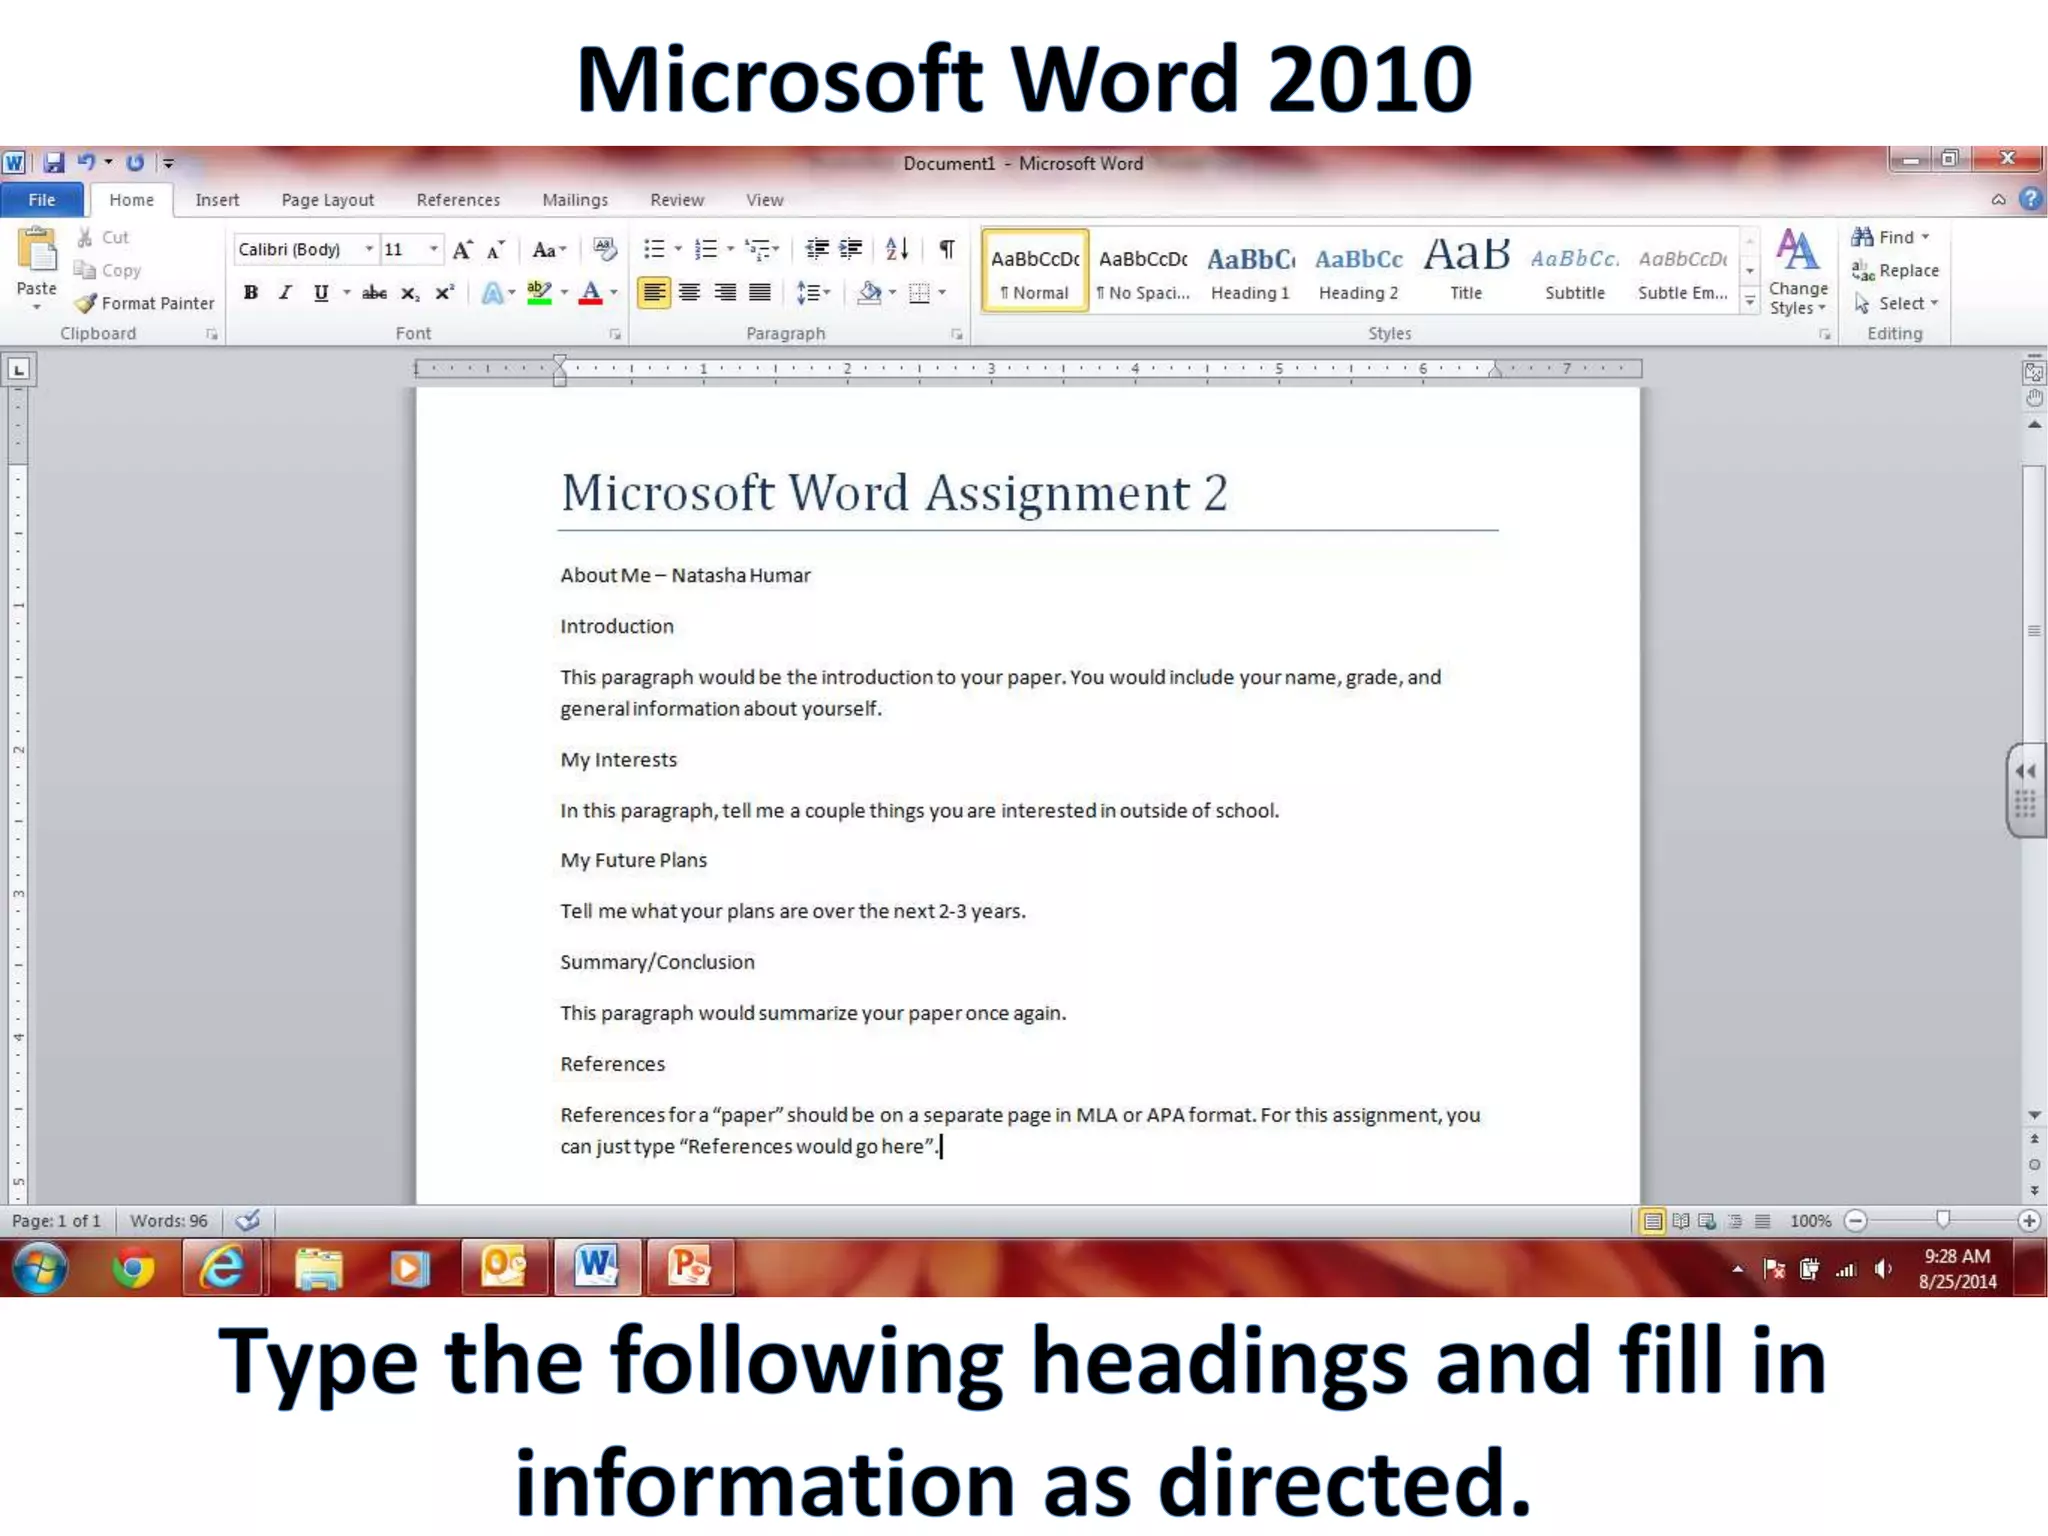This screenshot has width=2048, height=1536.
Task: Click the Paste clipboard icon
Action: [37, 250]
